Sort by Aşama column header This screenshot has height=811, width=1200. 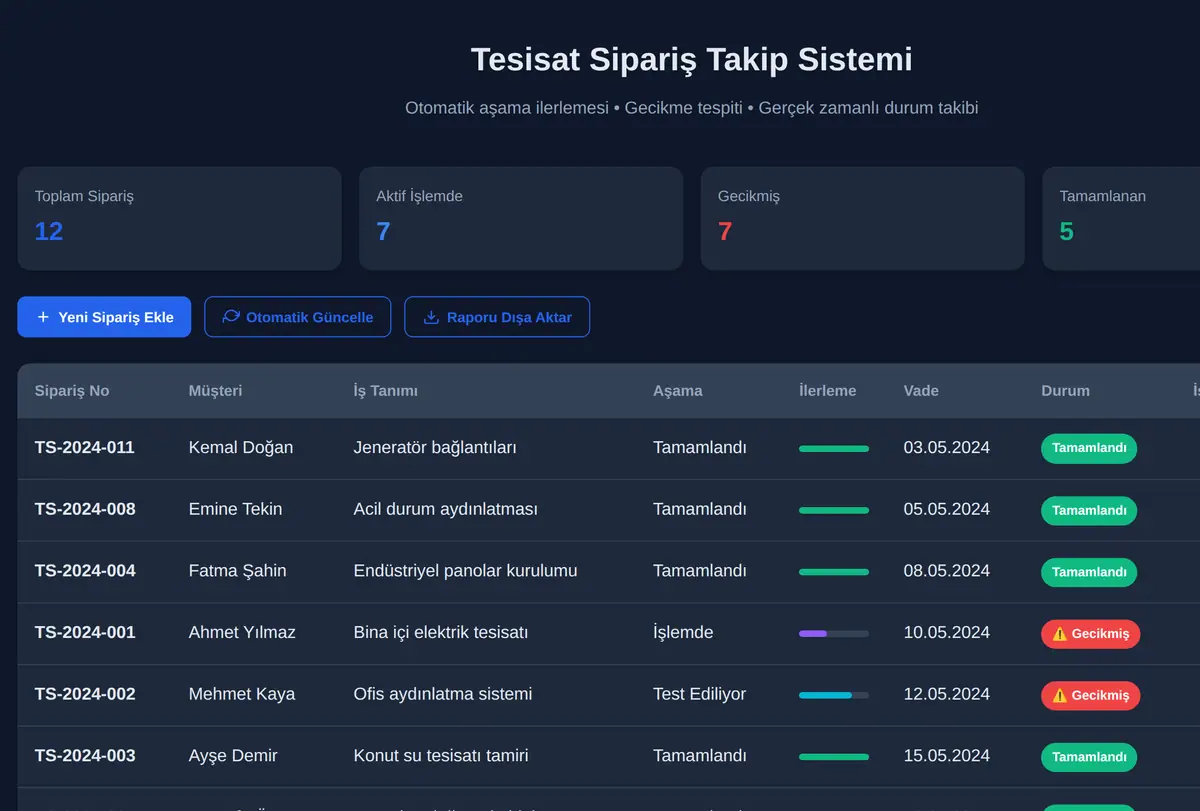(x=678, y=391)
